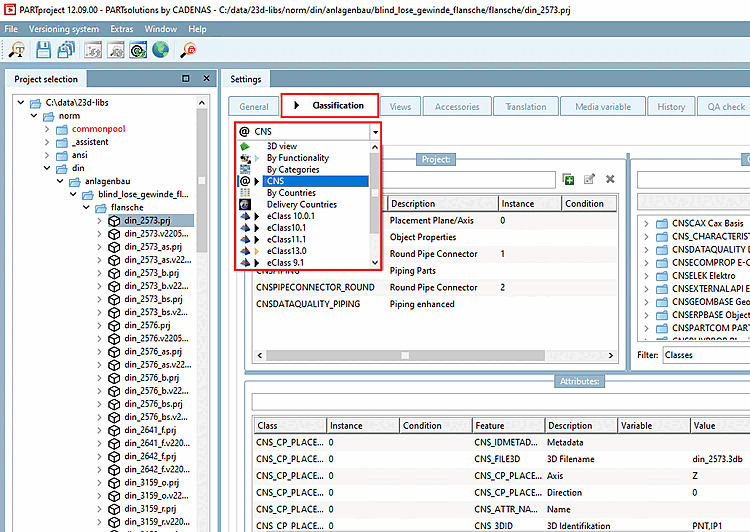Click the green add classification icon
This screenshot has width=750, height=532.
(568, 179)
